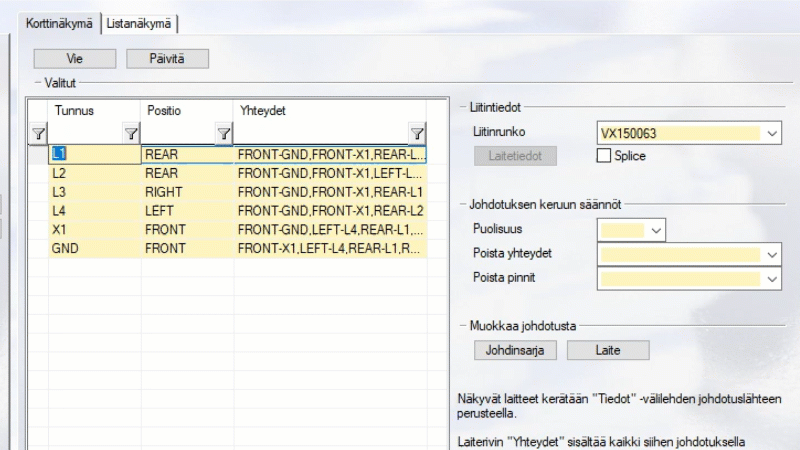Click the Yhteydet column header
Image resolution: width=800 pixels, height=450 pixels.
[330, 110]
